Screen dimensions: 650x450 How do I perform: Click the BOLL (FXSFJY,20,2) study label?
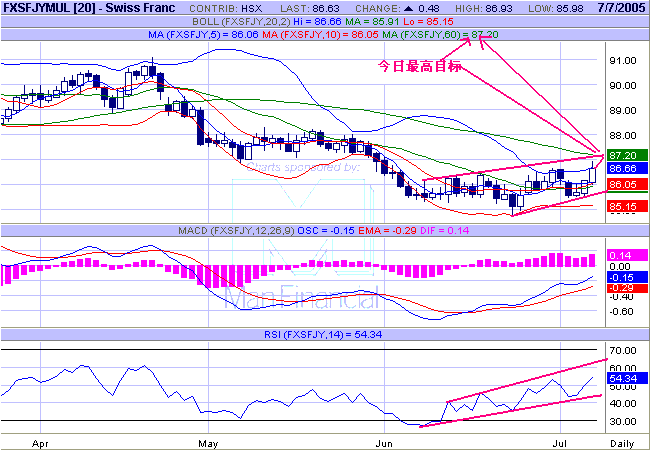pos(241,22)
